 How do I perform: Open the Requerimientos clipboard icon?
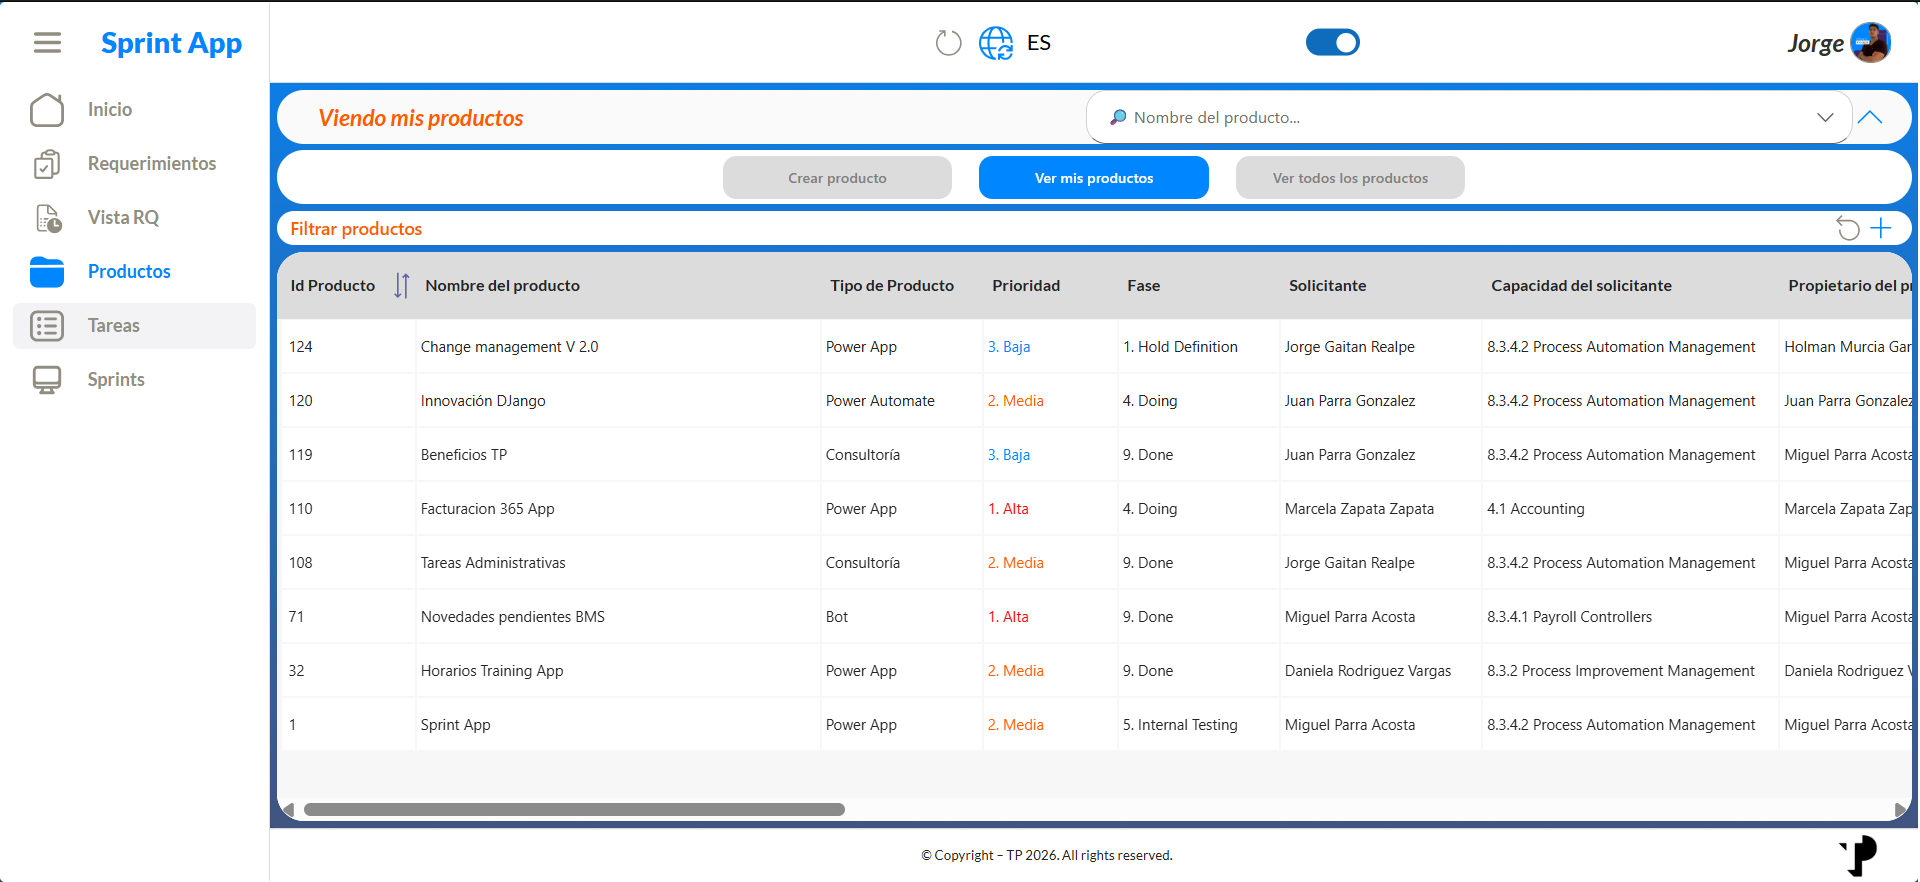[x=47, y=164]
